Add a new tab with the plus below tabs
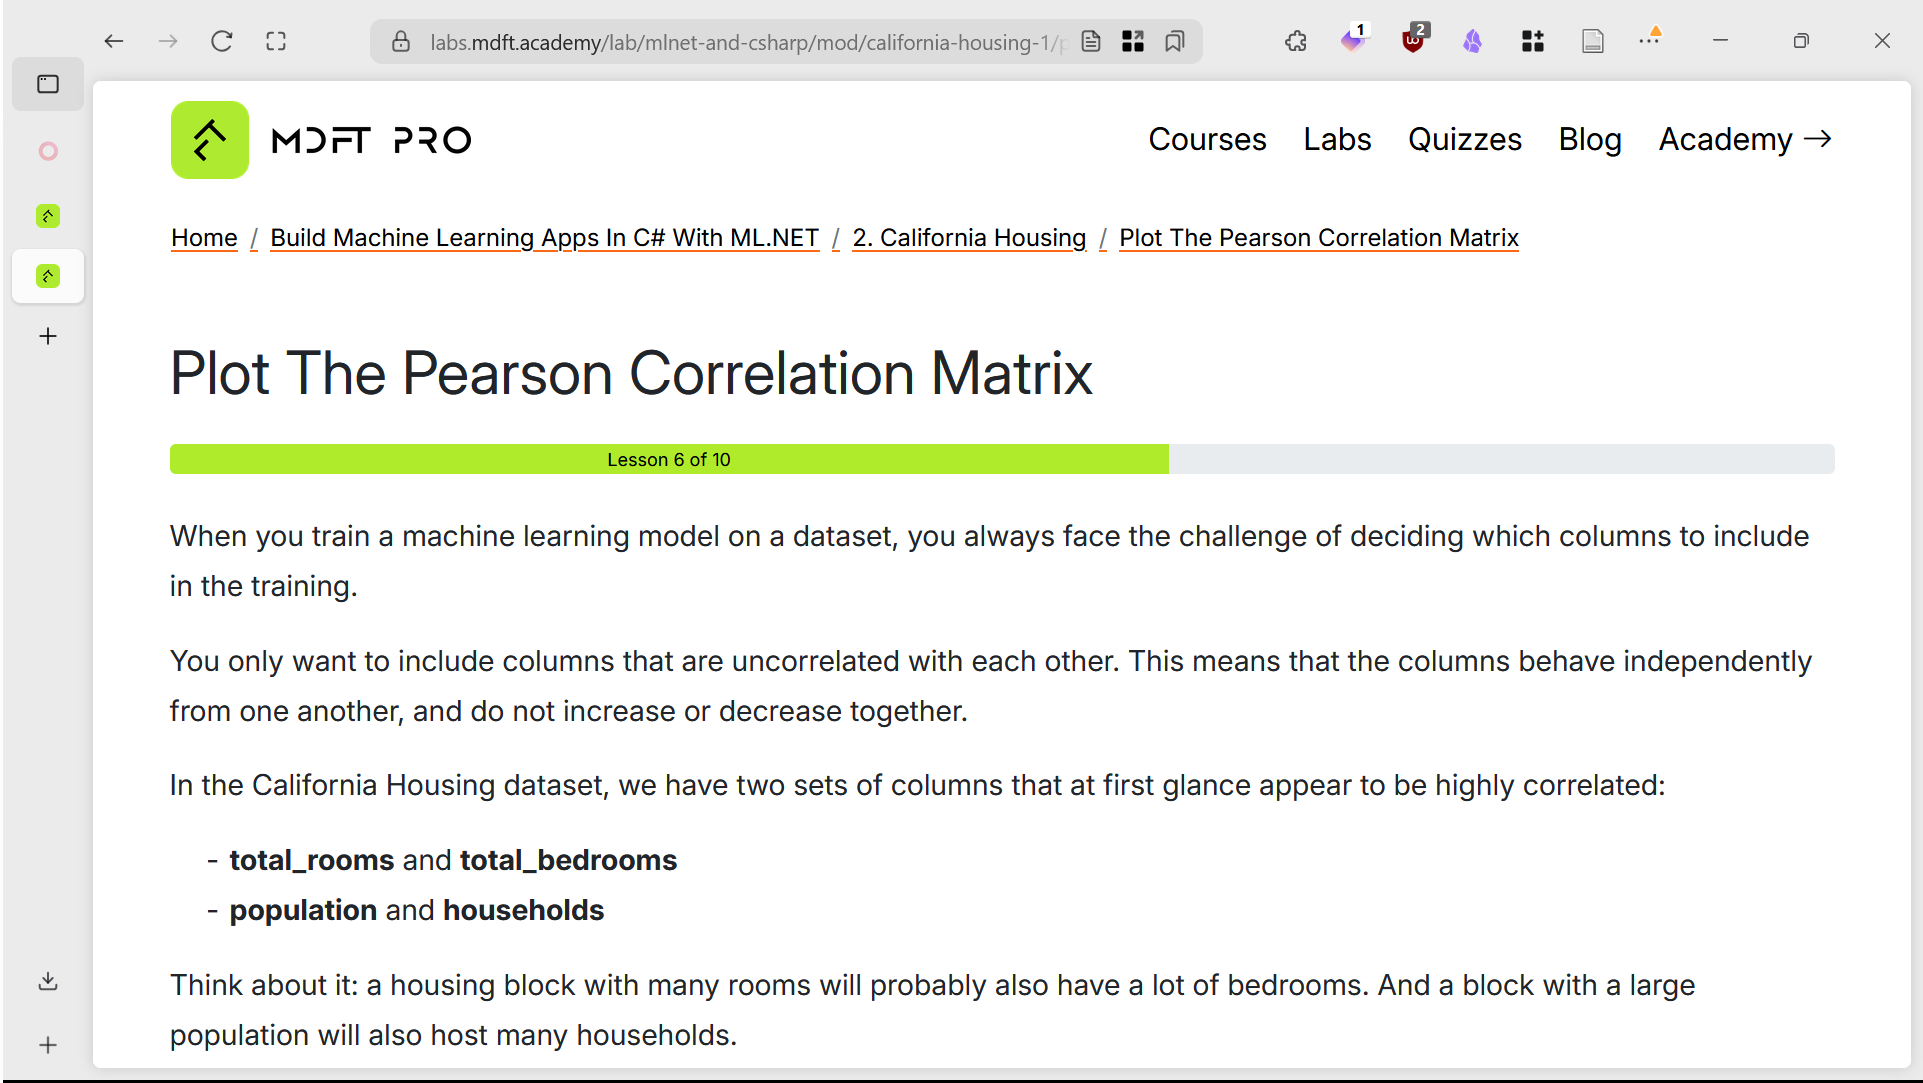1923x1083 pixels. tap(48, 336)
